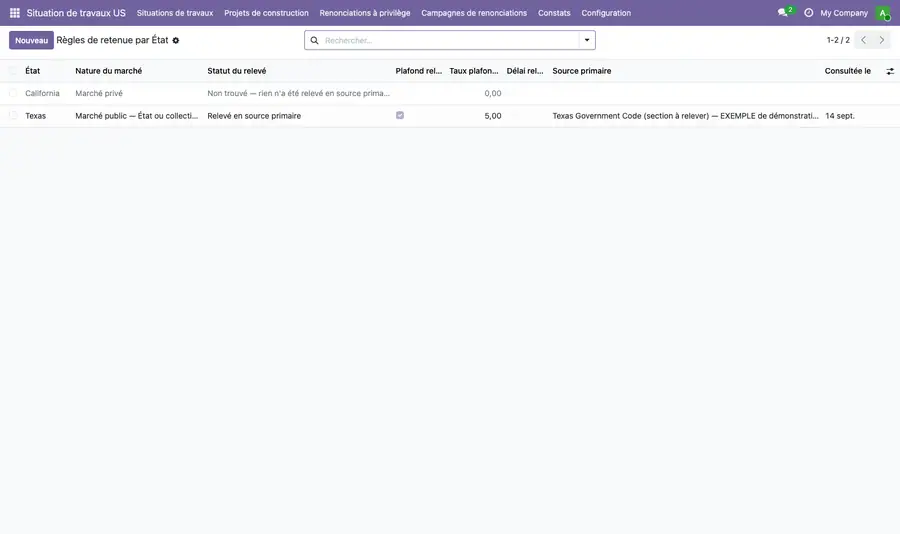
Task: Click the Nouveau button
Action: click(31, 40)
